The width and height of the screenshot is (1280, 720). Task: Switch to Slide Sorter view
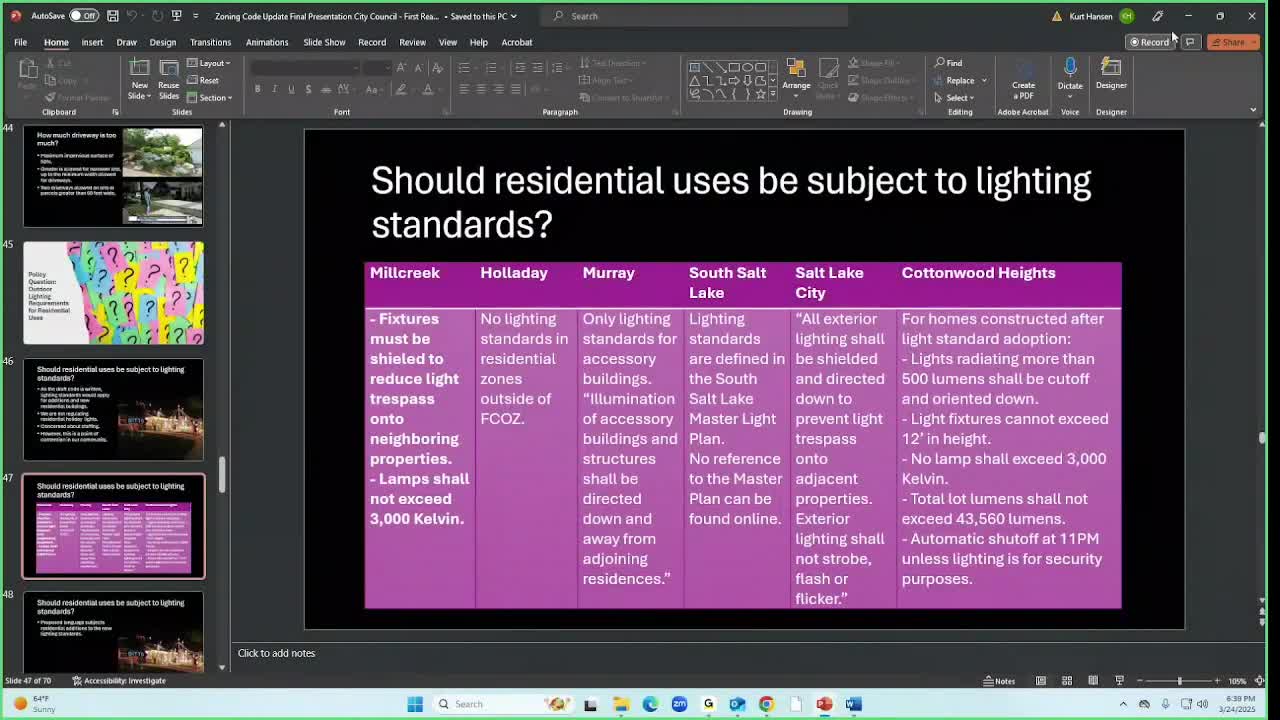tap(1067, 681)
